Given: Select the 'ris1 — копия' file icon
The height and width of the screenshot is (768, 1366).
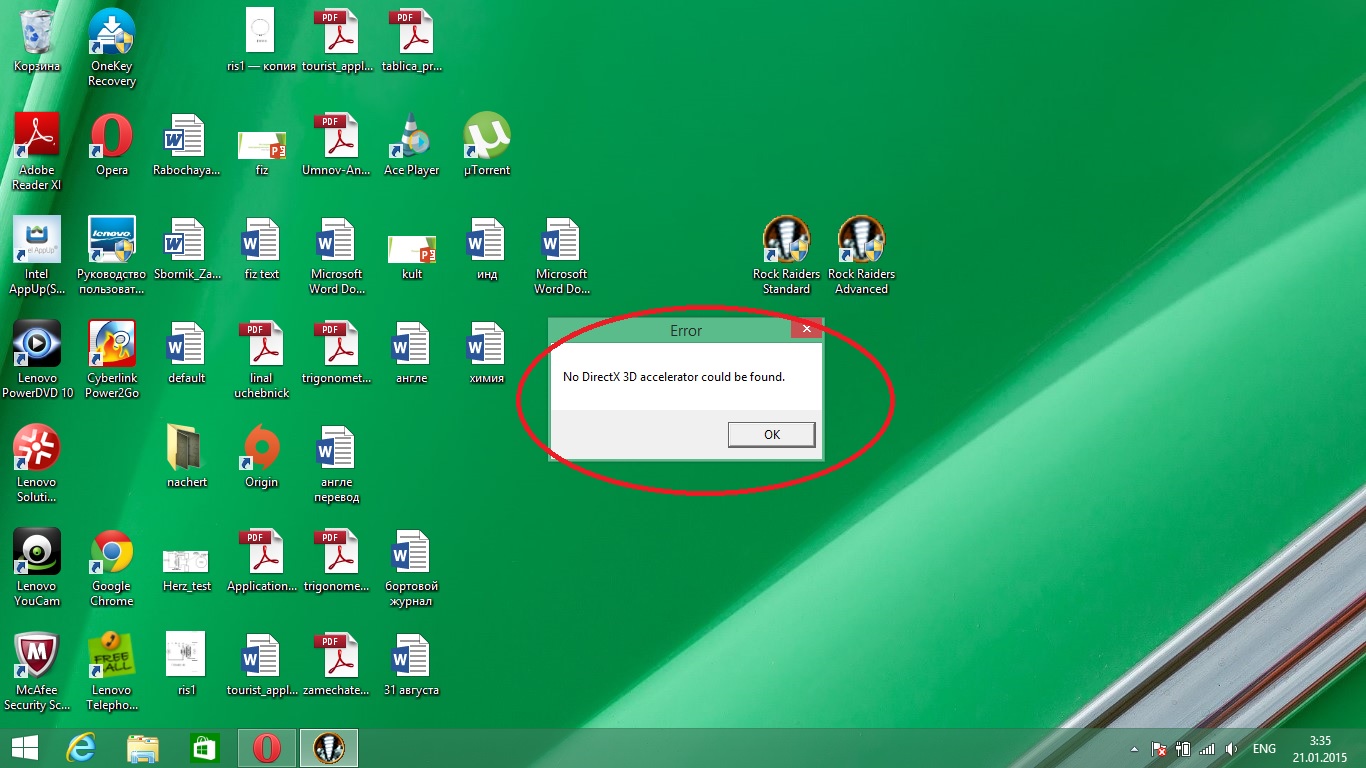Looking at the screenshot, I should 262,41.
